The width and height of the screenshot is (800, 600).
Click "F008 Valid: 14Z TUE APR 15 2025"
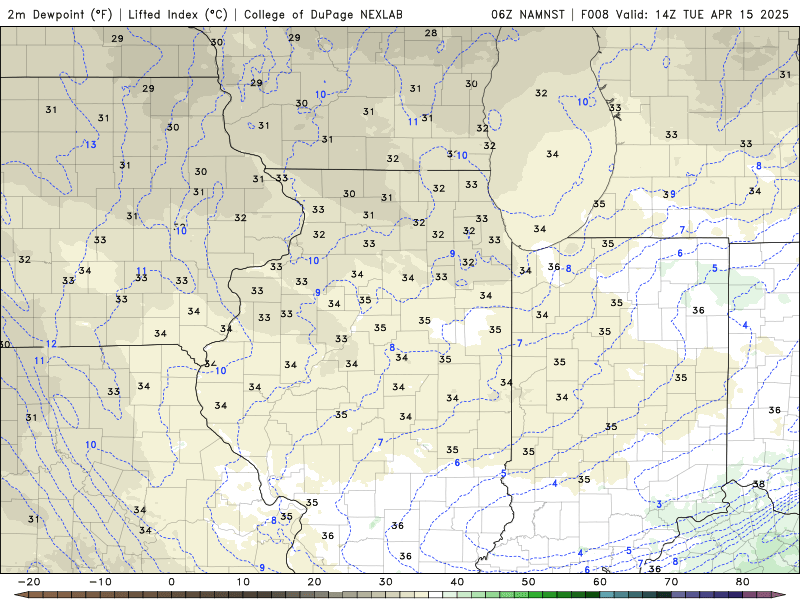tap(685, 14)
